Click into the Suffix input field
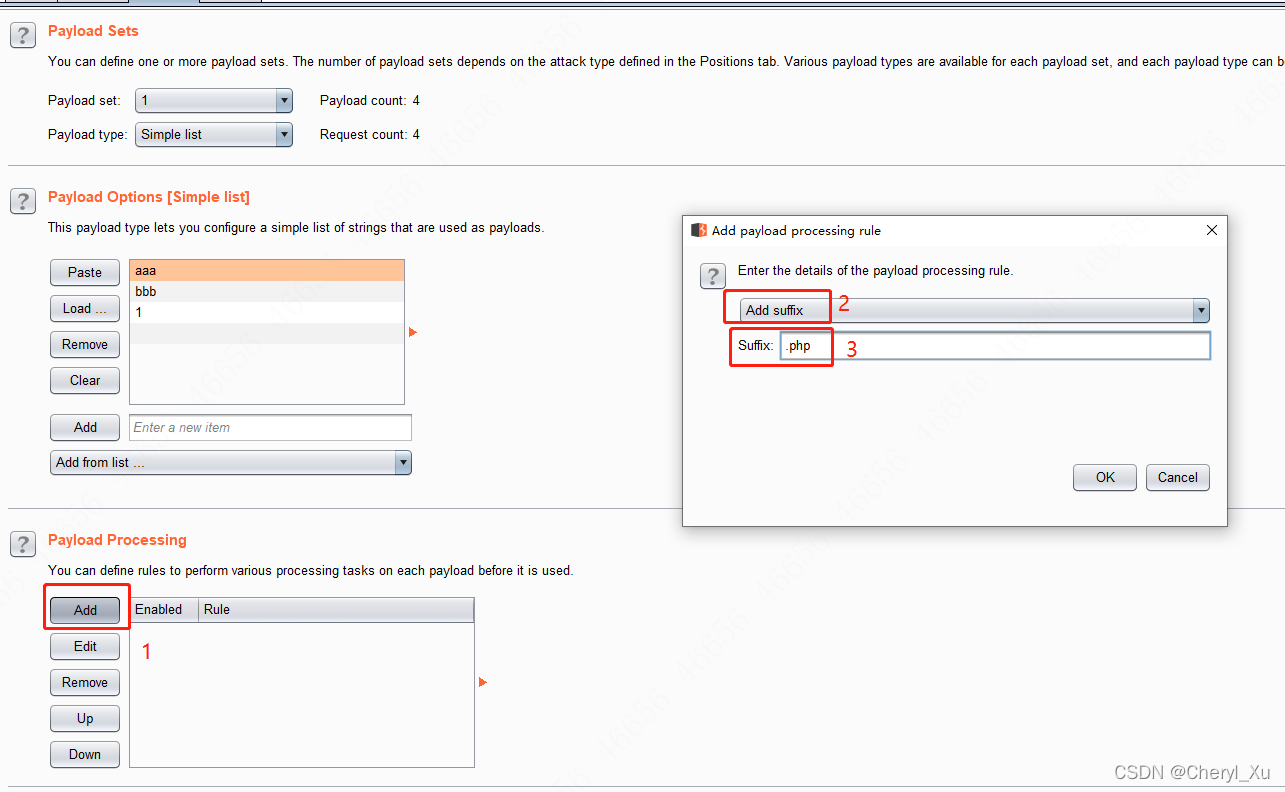 coord(995,346)
